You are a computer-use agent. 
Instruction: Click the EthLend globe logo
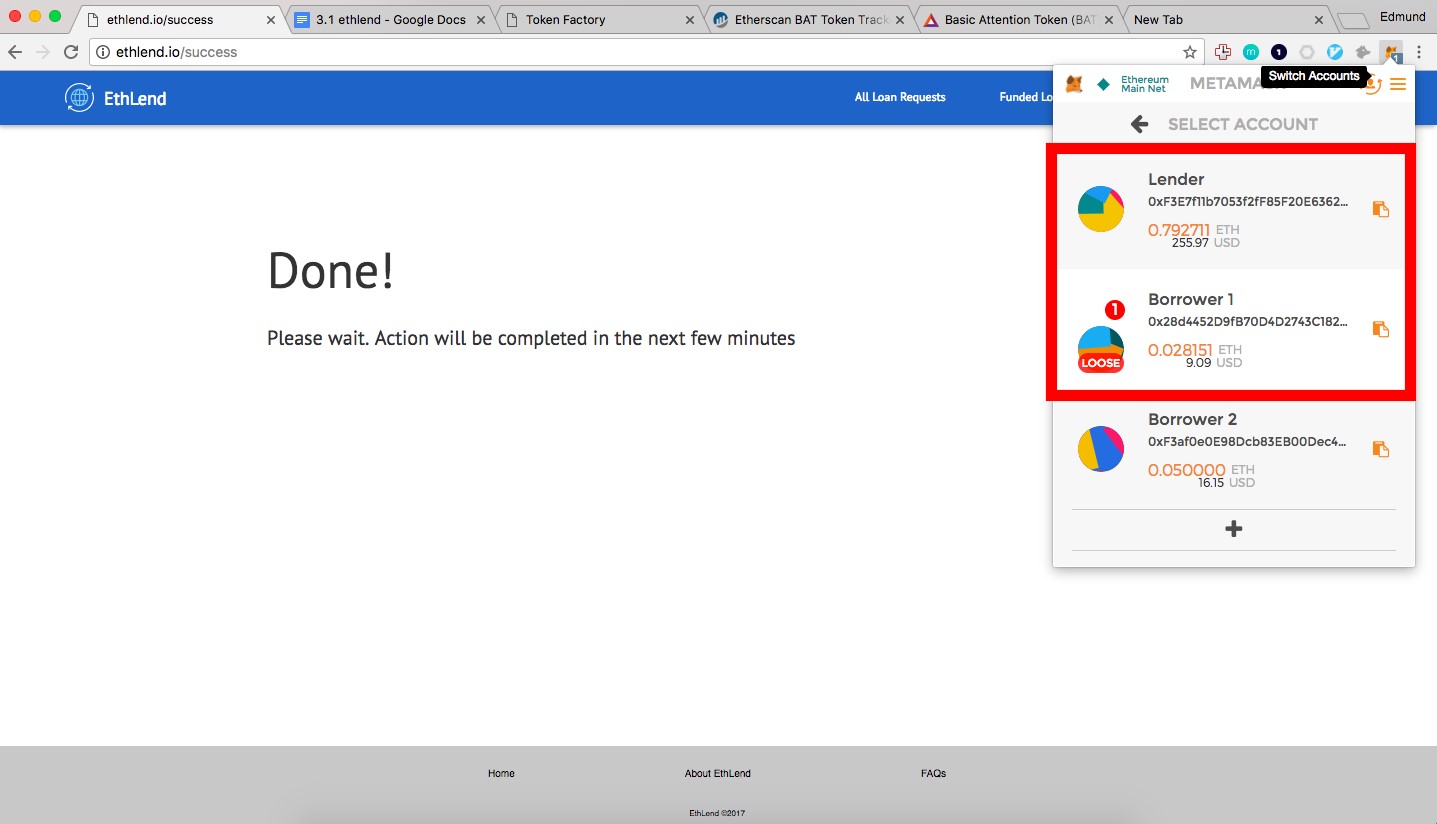pos(80,98)
